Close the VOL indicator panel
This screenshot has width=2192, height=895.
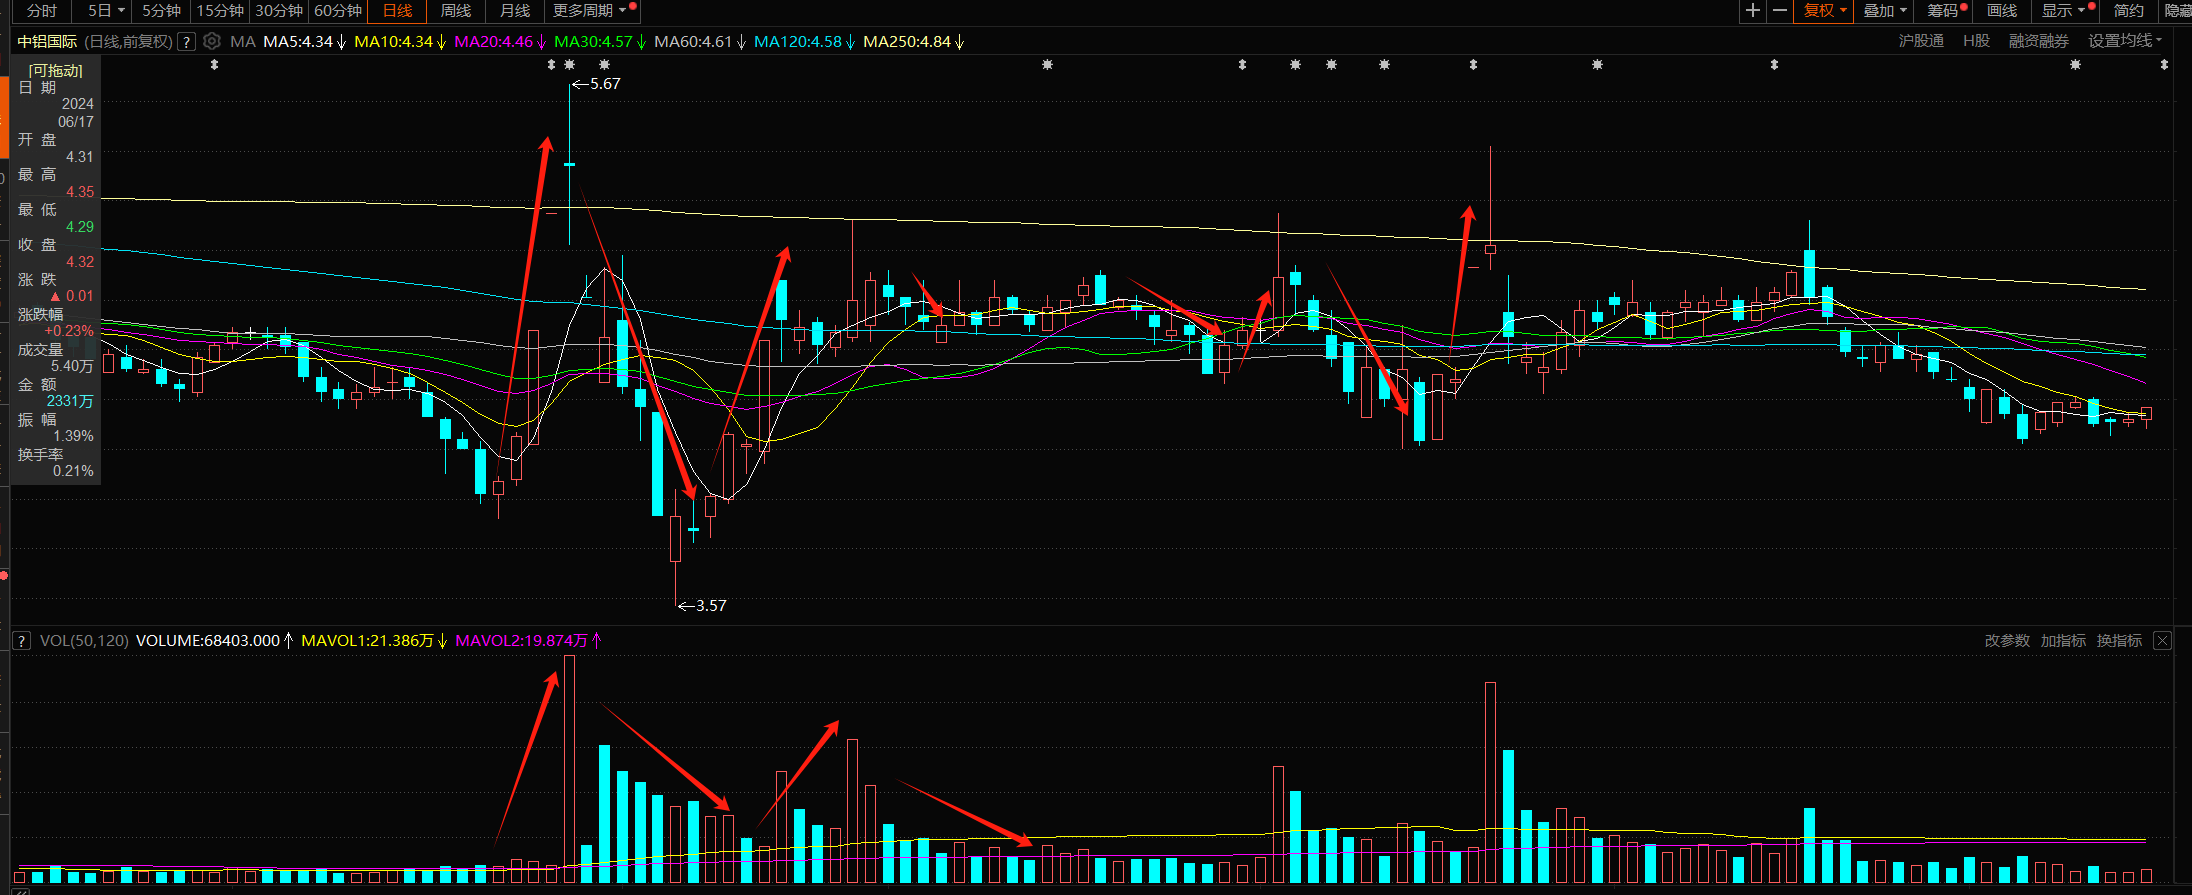[2162, 641]
